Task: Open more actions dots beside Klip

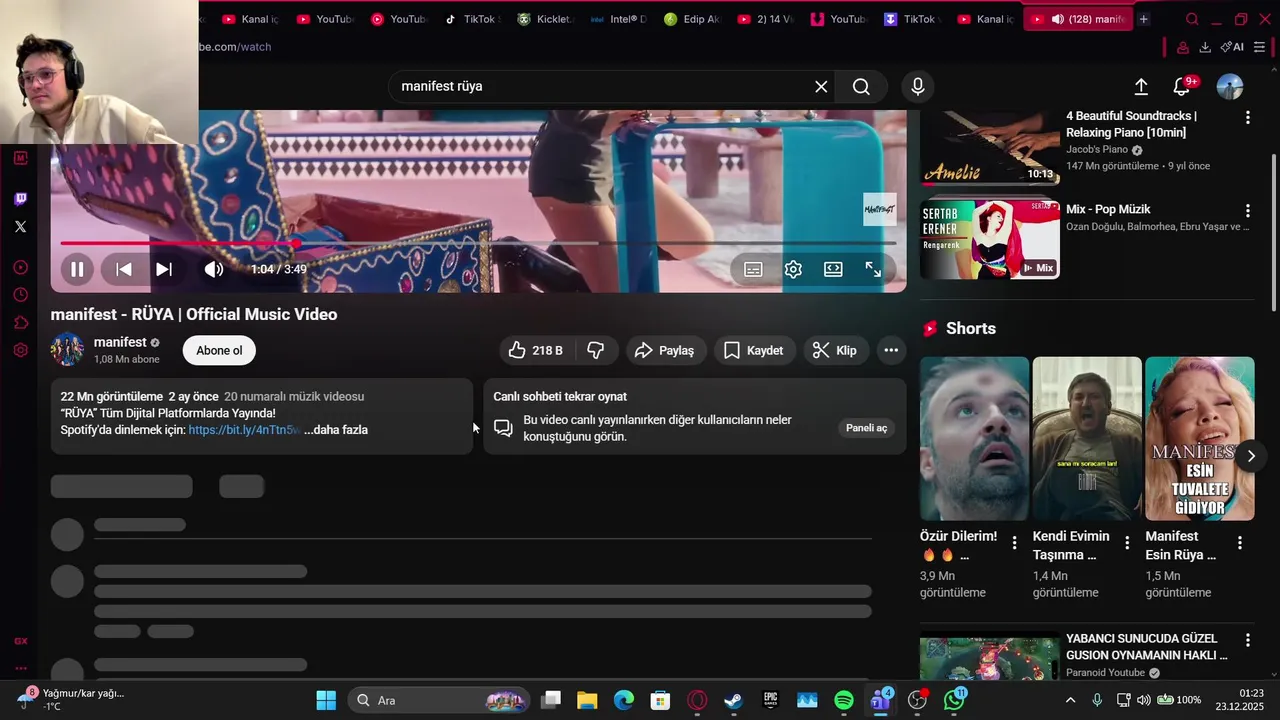Action: [891, 350]
